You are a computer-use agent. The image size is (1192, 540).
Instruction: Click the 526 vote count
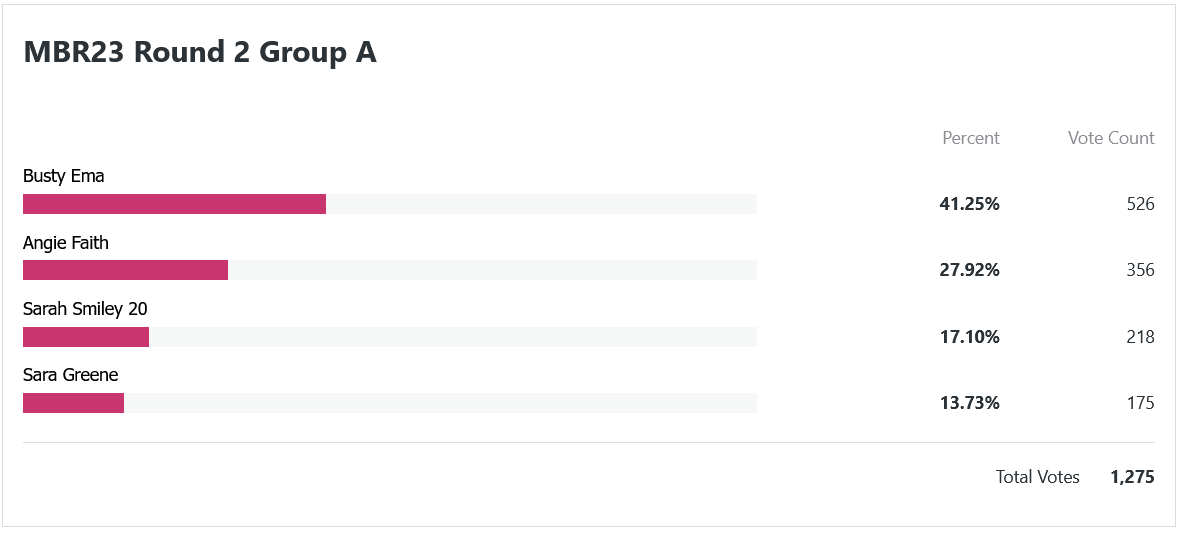[1140, 204]
